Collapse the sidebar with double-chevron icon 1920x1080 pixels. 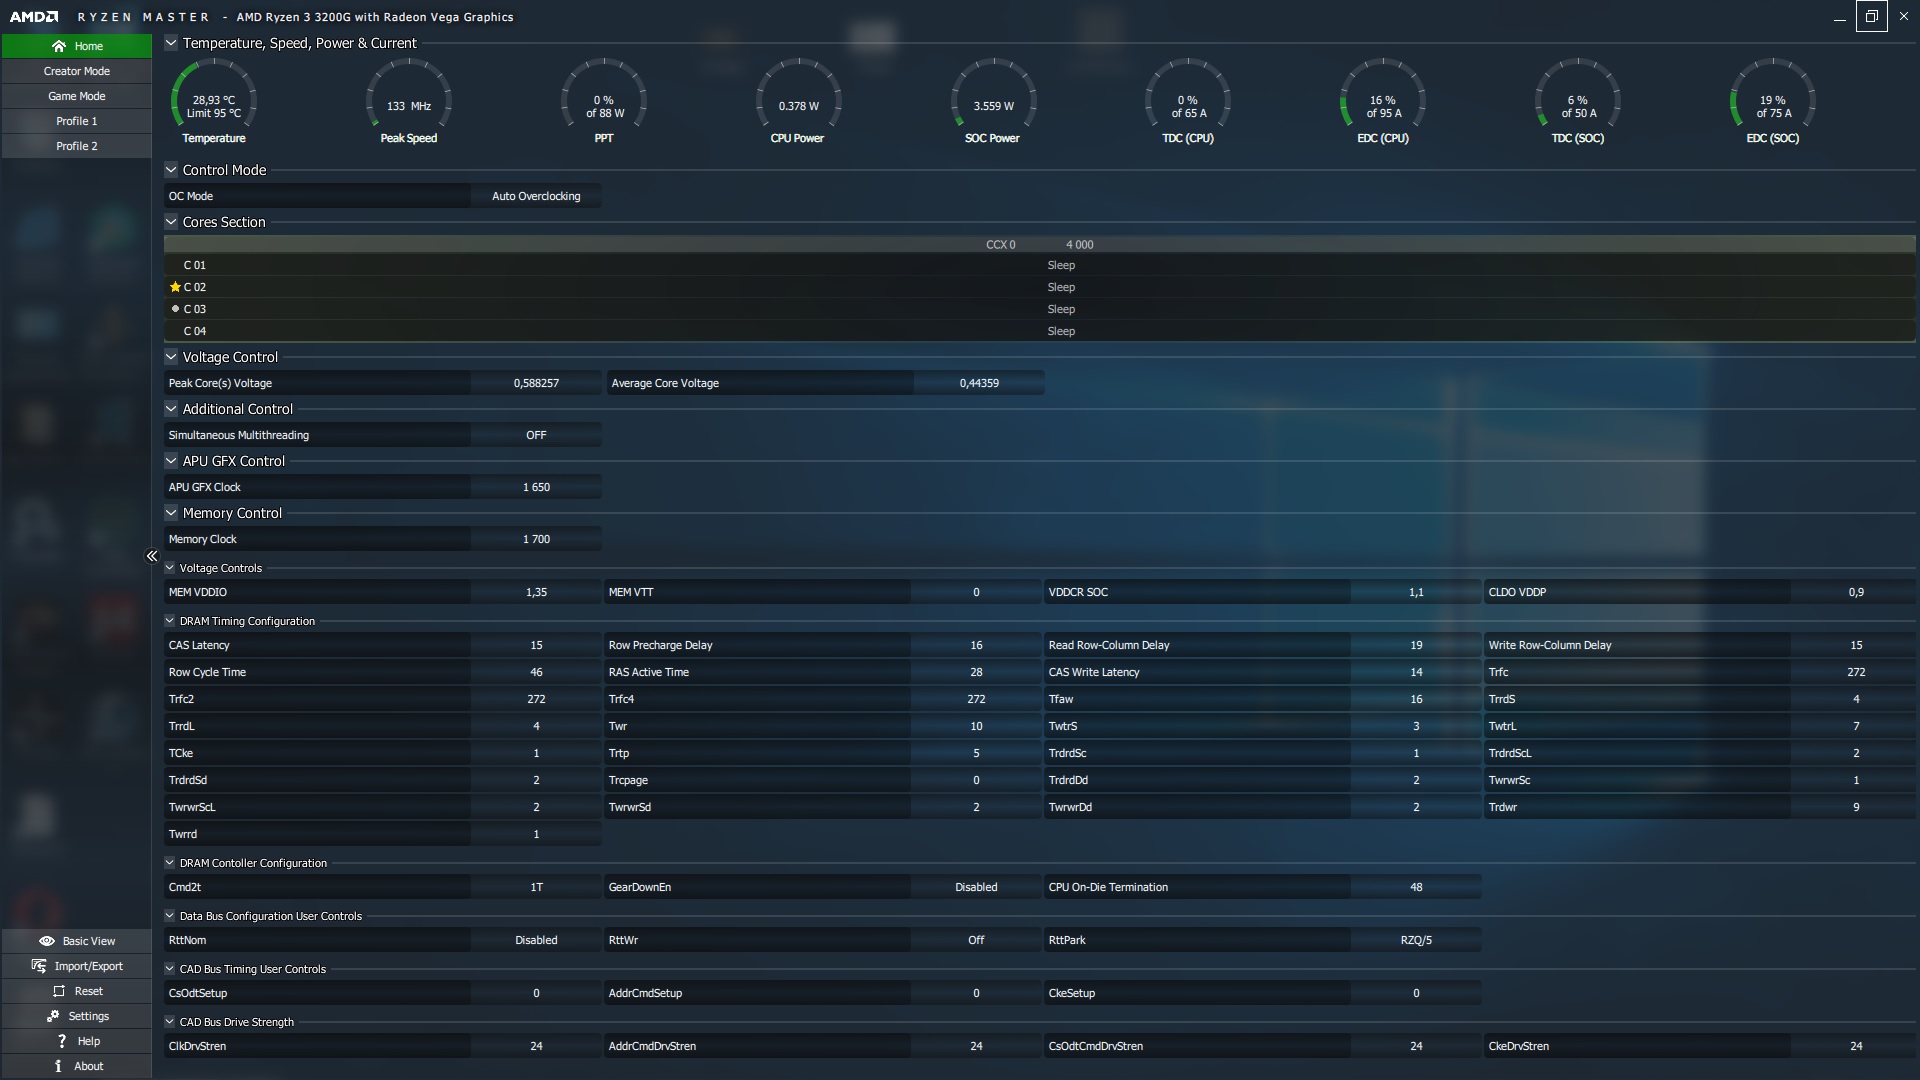(152, 556)
